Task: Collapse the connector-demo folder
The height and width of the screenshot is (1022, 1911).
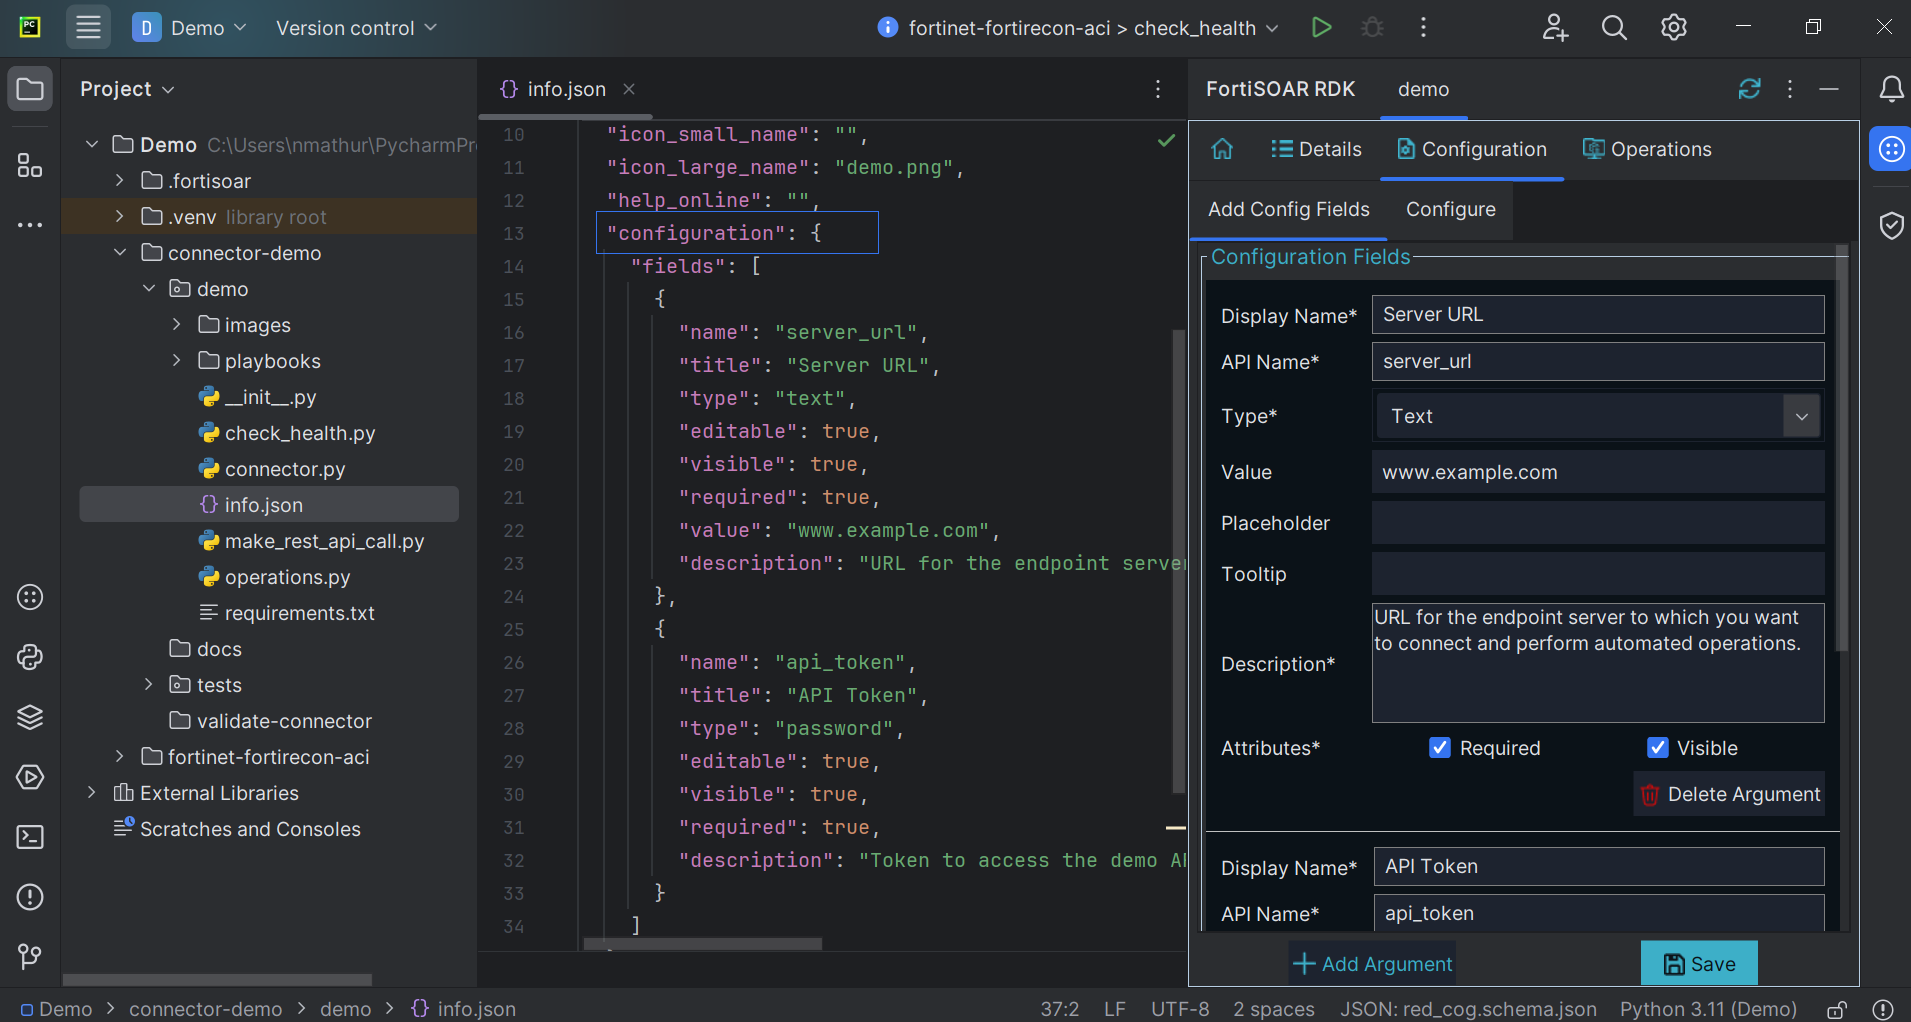Action: [x=120, y=253]
